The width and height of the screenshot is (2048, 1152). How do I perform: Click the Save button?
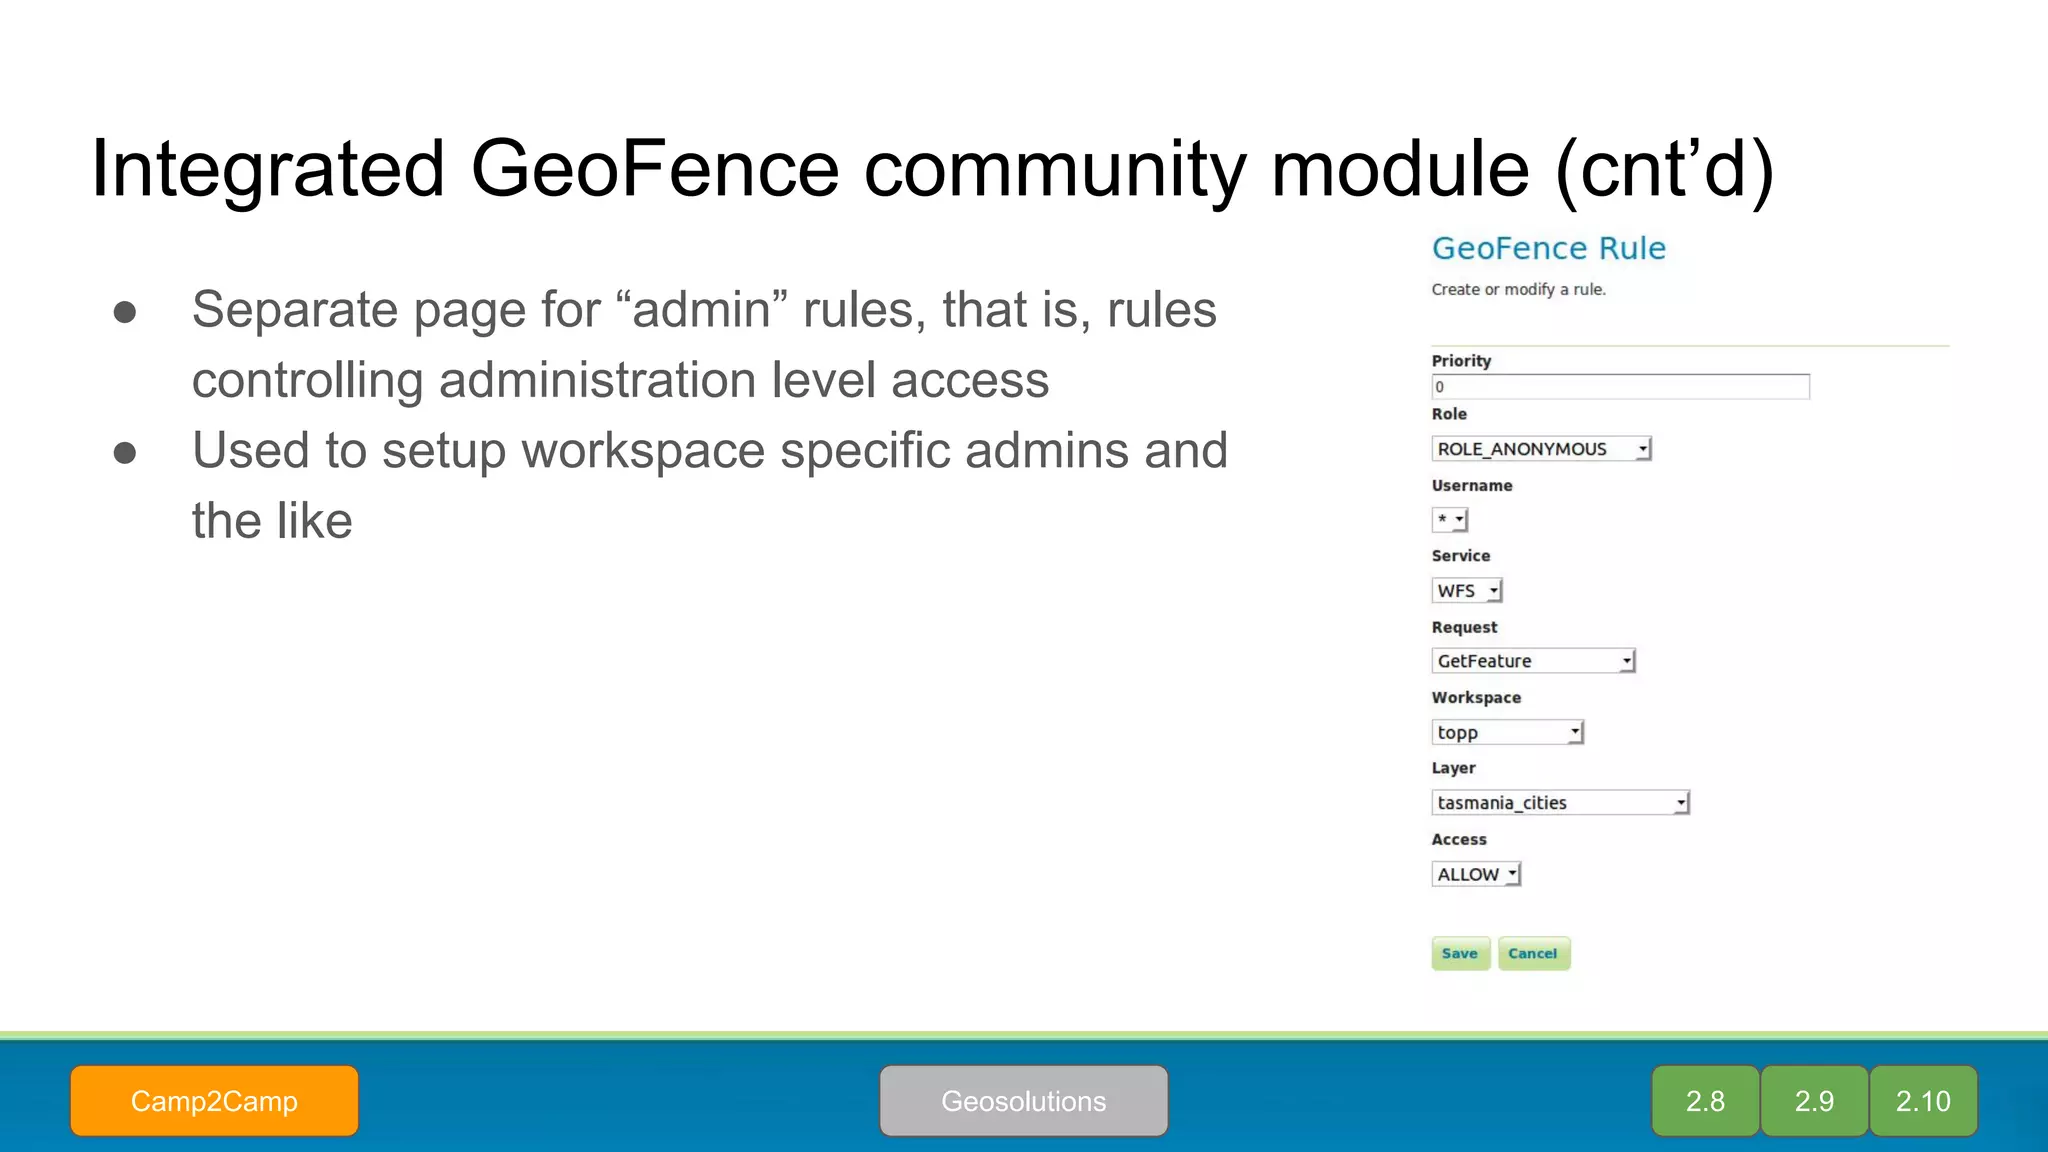1460,953
